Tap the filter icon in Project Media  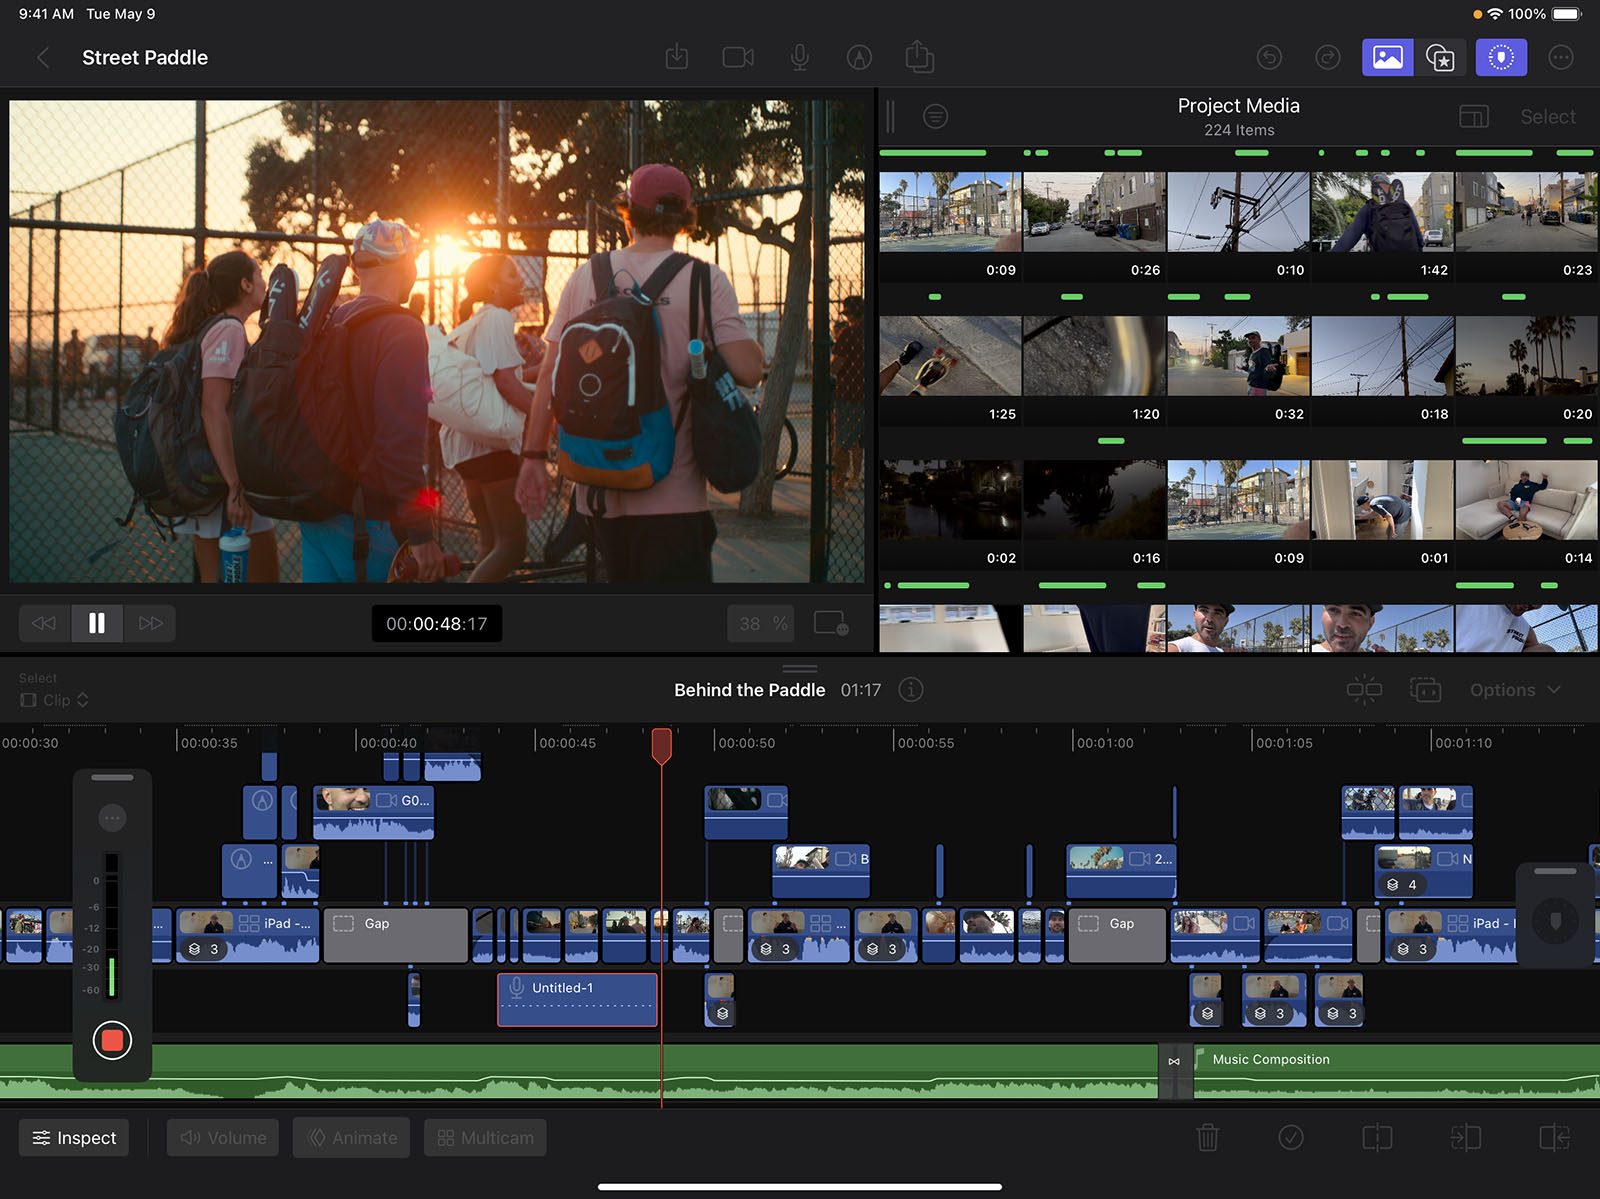pyautogui.click(x=935, y=116)
